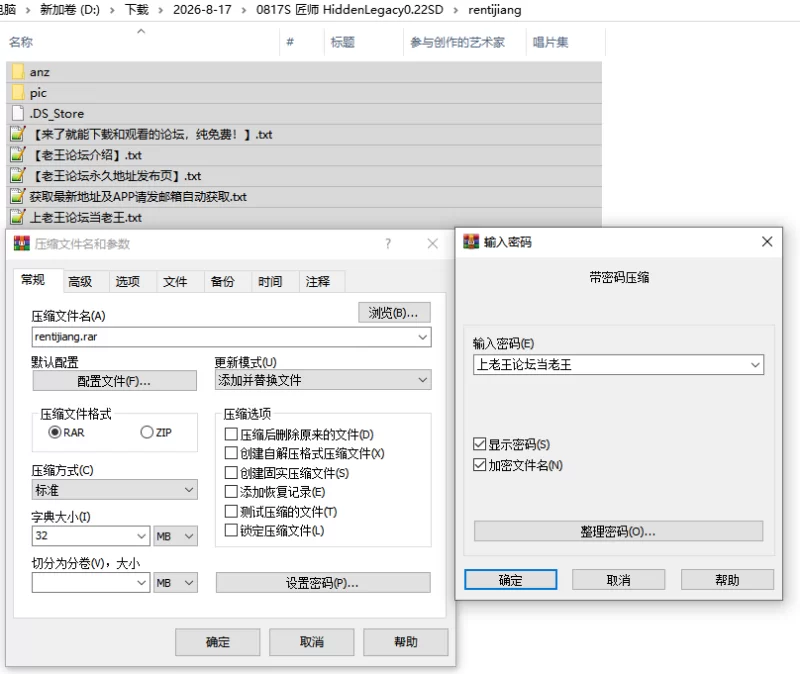Viewport: 800px width, 674px height.
Task: Enable 创建自解压格式压缩文件 checkbox
Action: tap(231, 453)
